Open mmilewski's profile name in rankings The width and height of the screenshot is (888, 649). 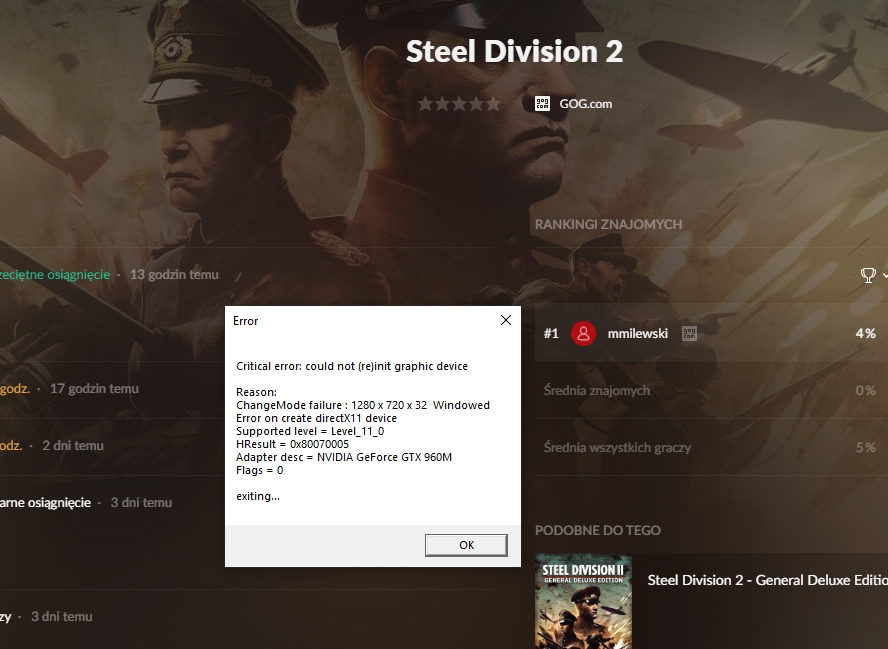tap(638, 334)
